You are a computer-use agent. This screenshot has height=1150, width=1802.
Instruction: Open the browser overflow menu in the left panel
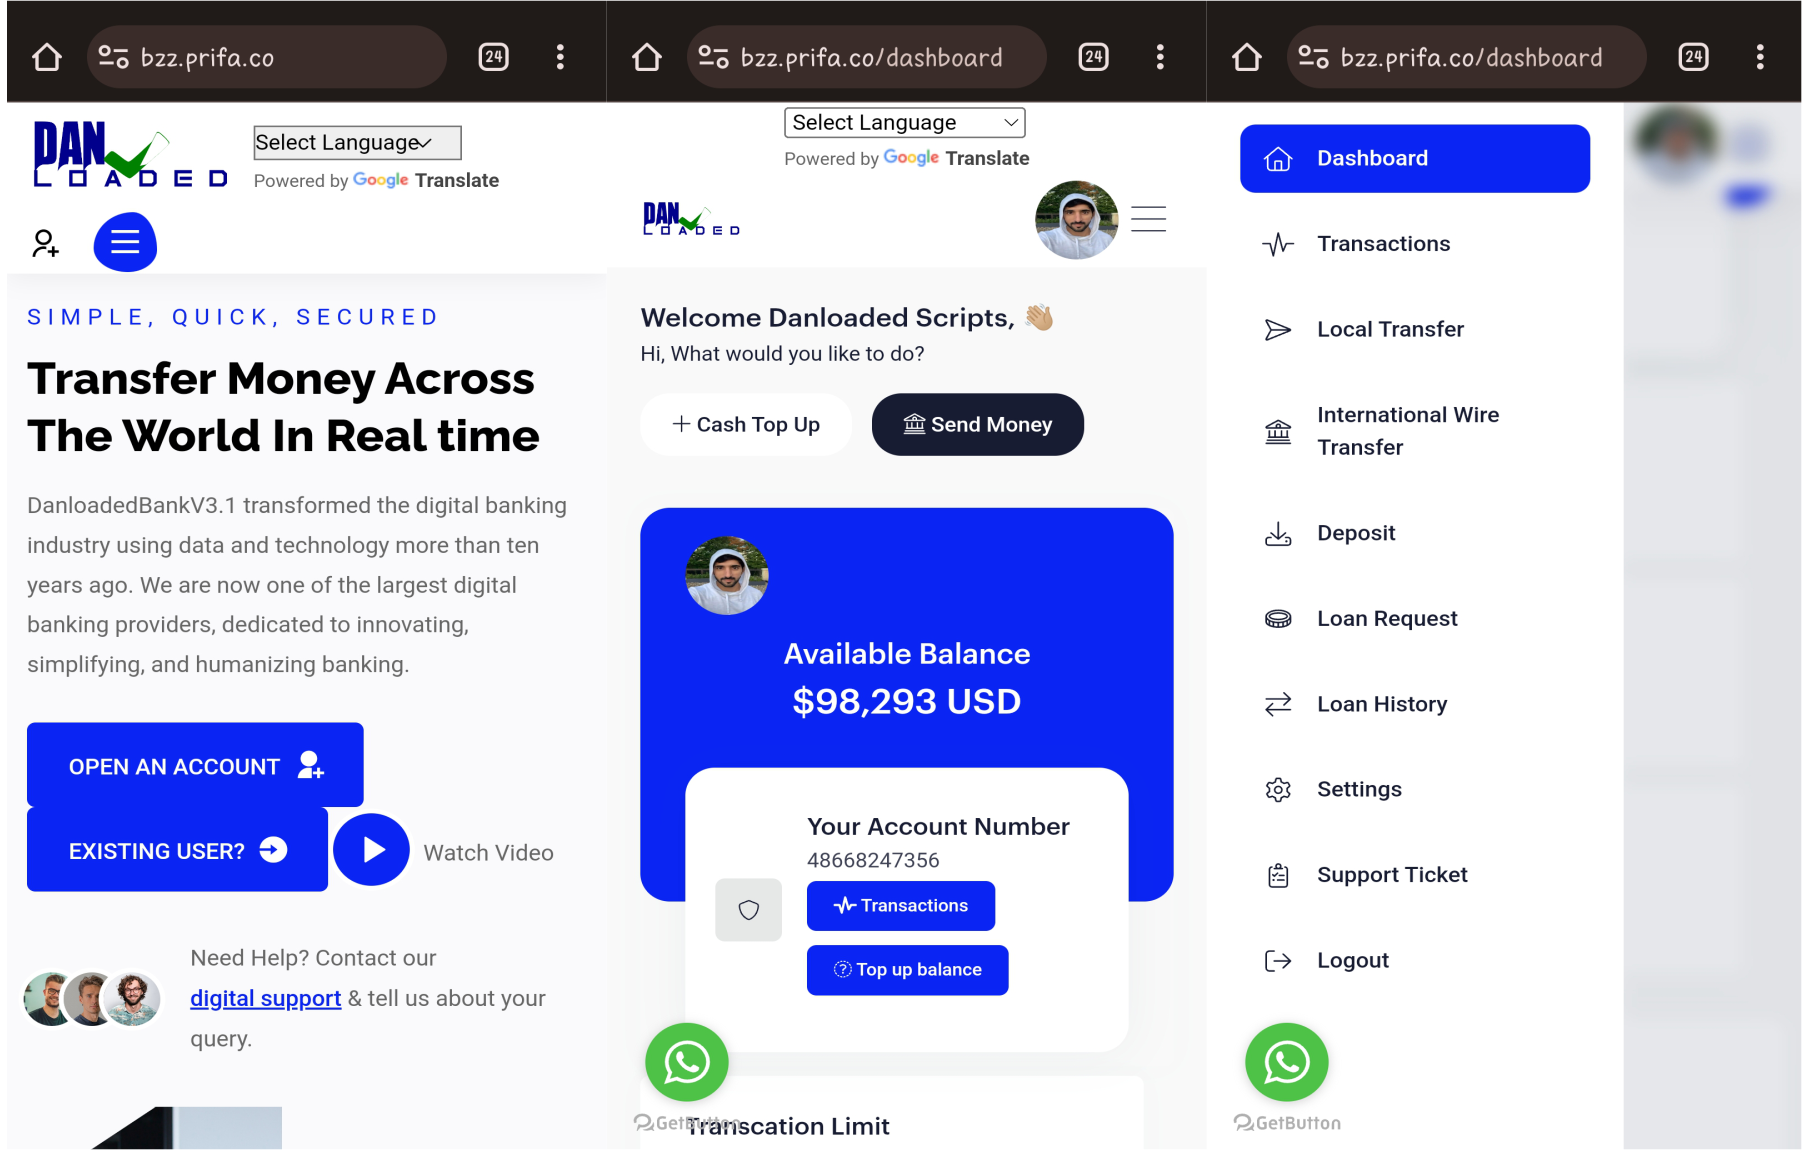pyautogui.click(x=560, y=57)
